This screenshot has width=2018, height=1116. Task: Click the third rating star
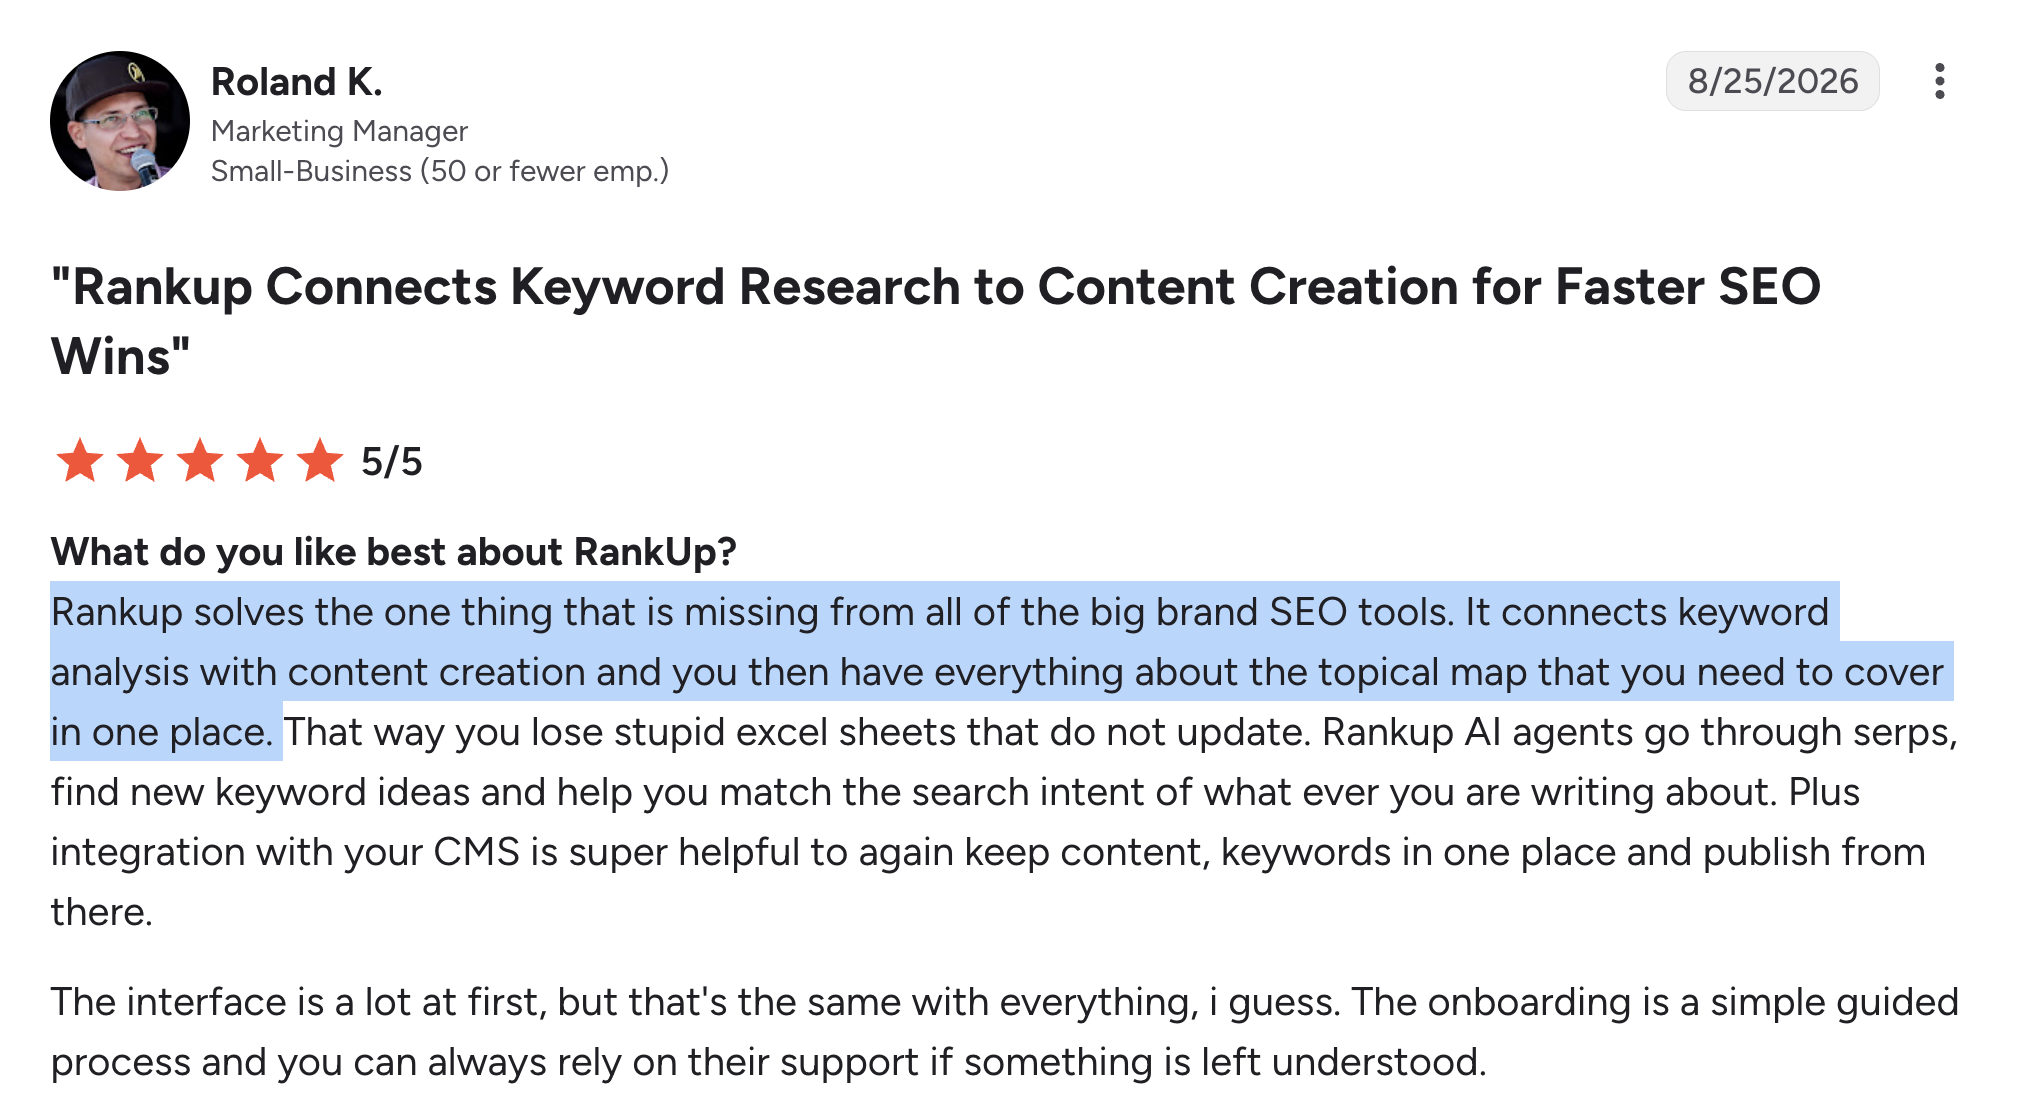(200, 461)
